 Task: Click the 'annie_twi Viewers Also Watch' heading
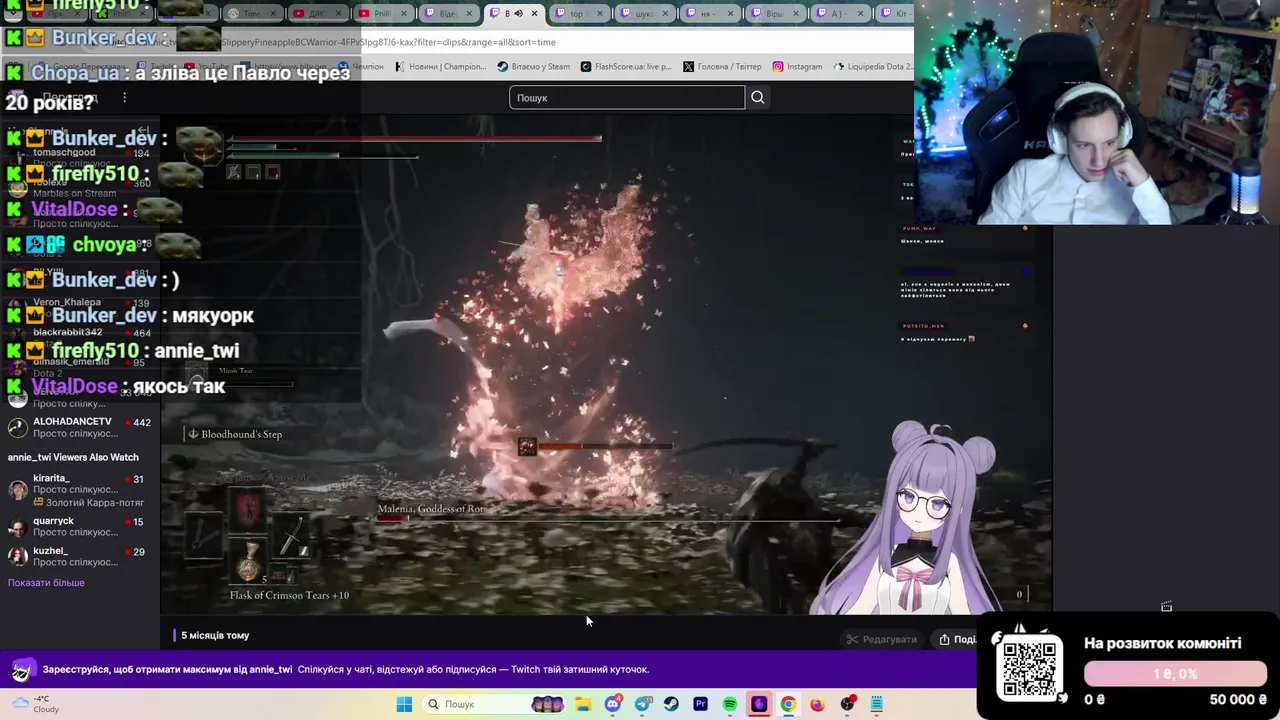coord(73,457)
